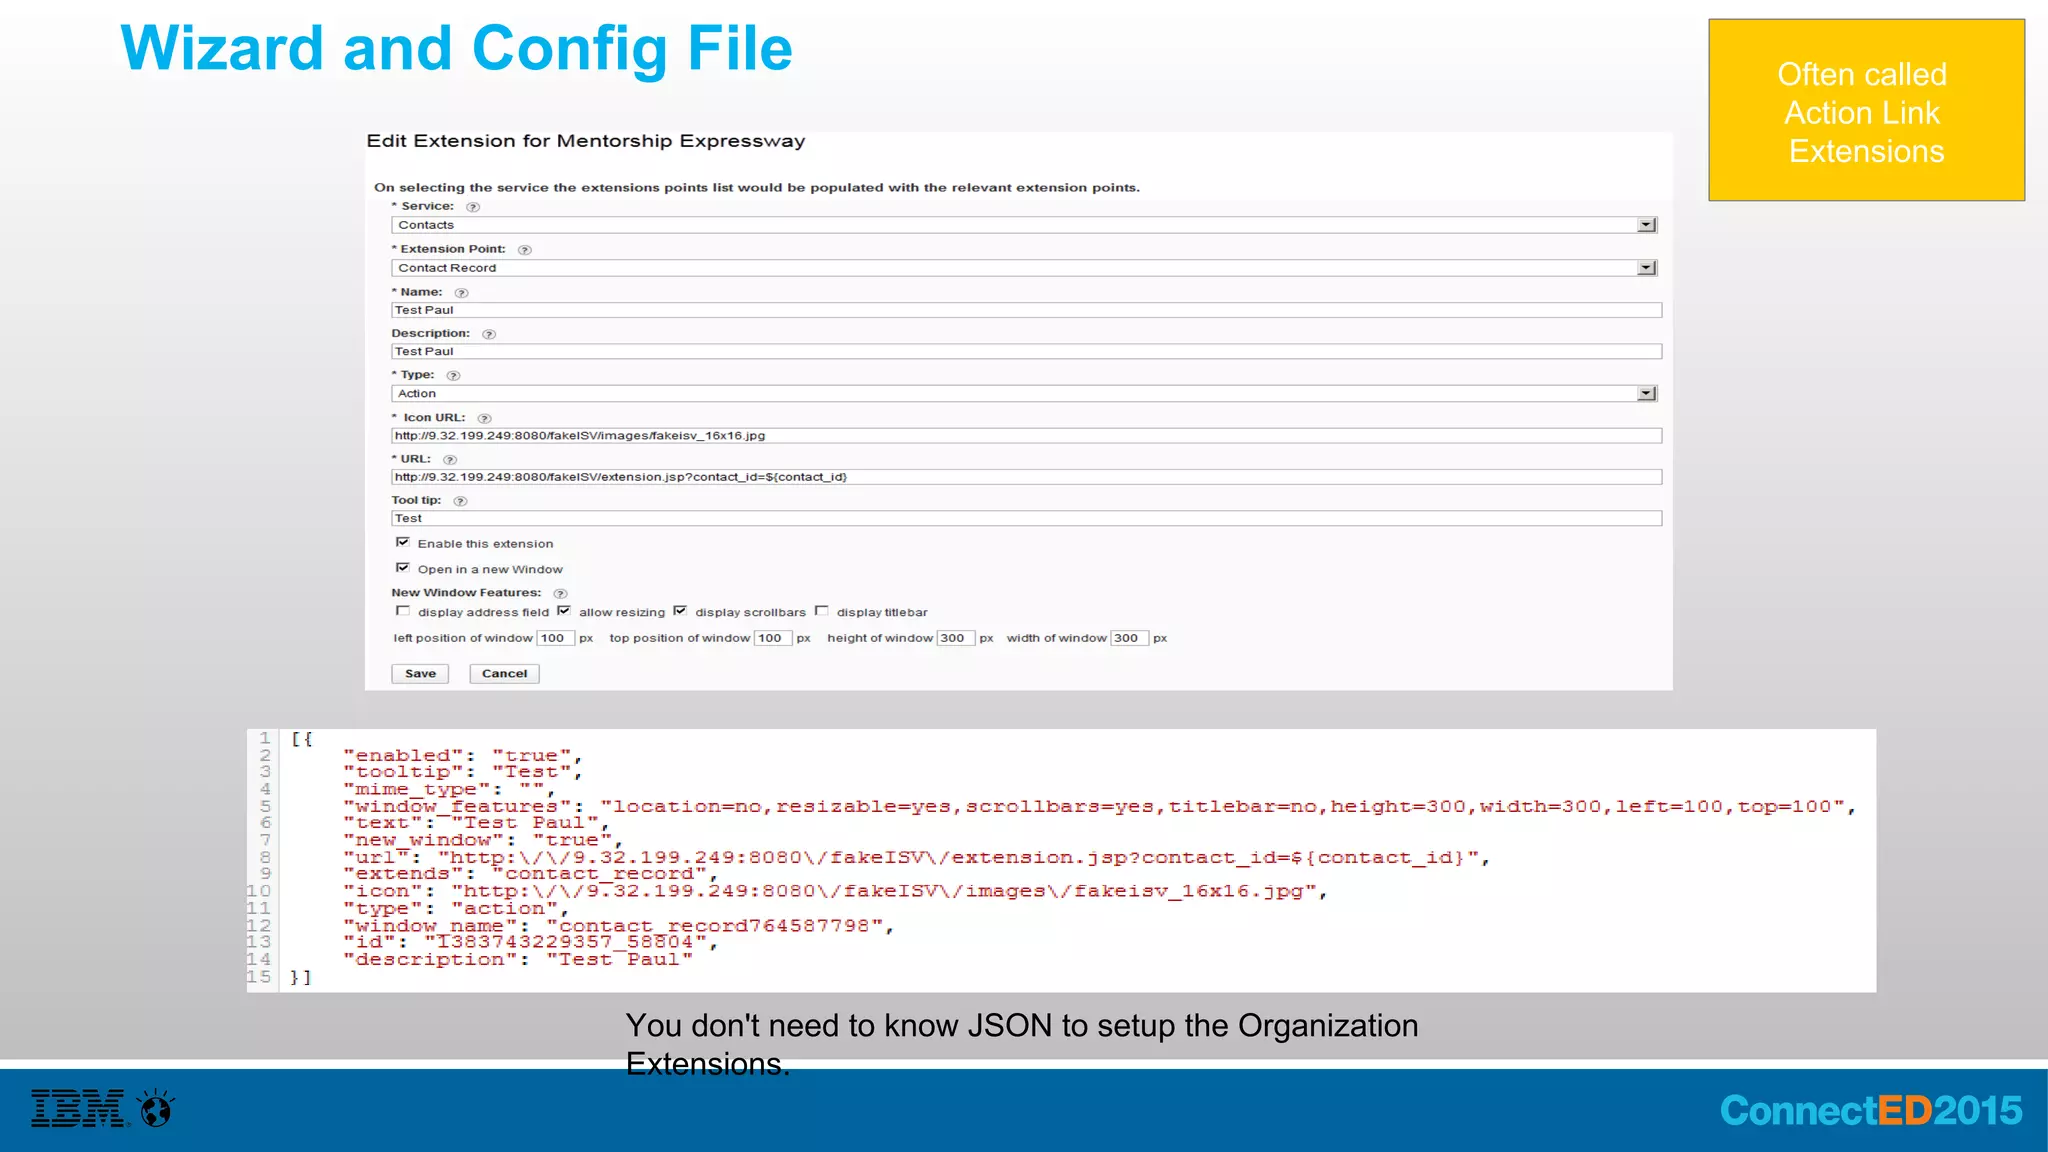Enable display address field checkbox
Image resolution: width=2048 pixels, height=1152 pixels.
(403, 611)
